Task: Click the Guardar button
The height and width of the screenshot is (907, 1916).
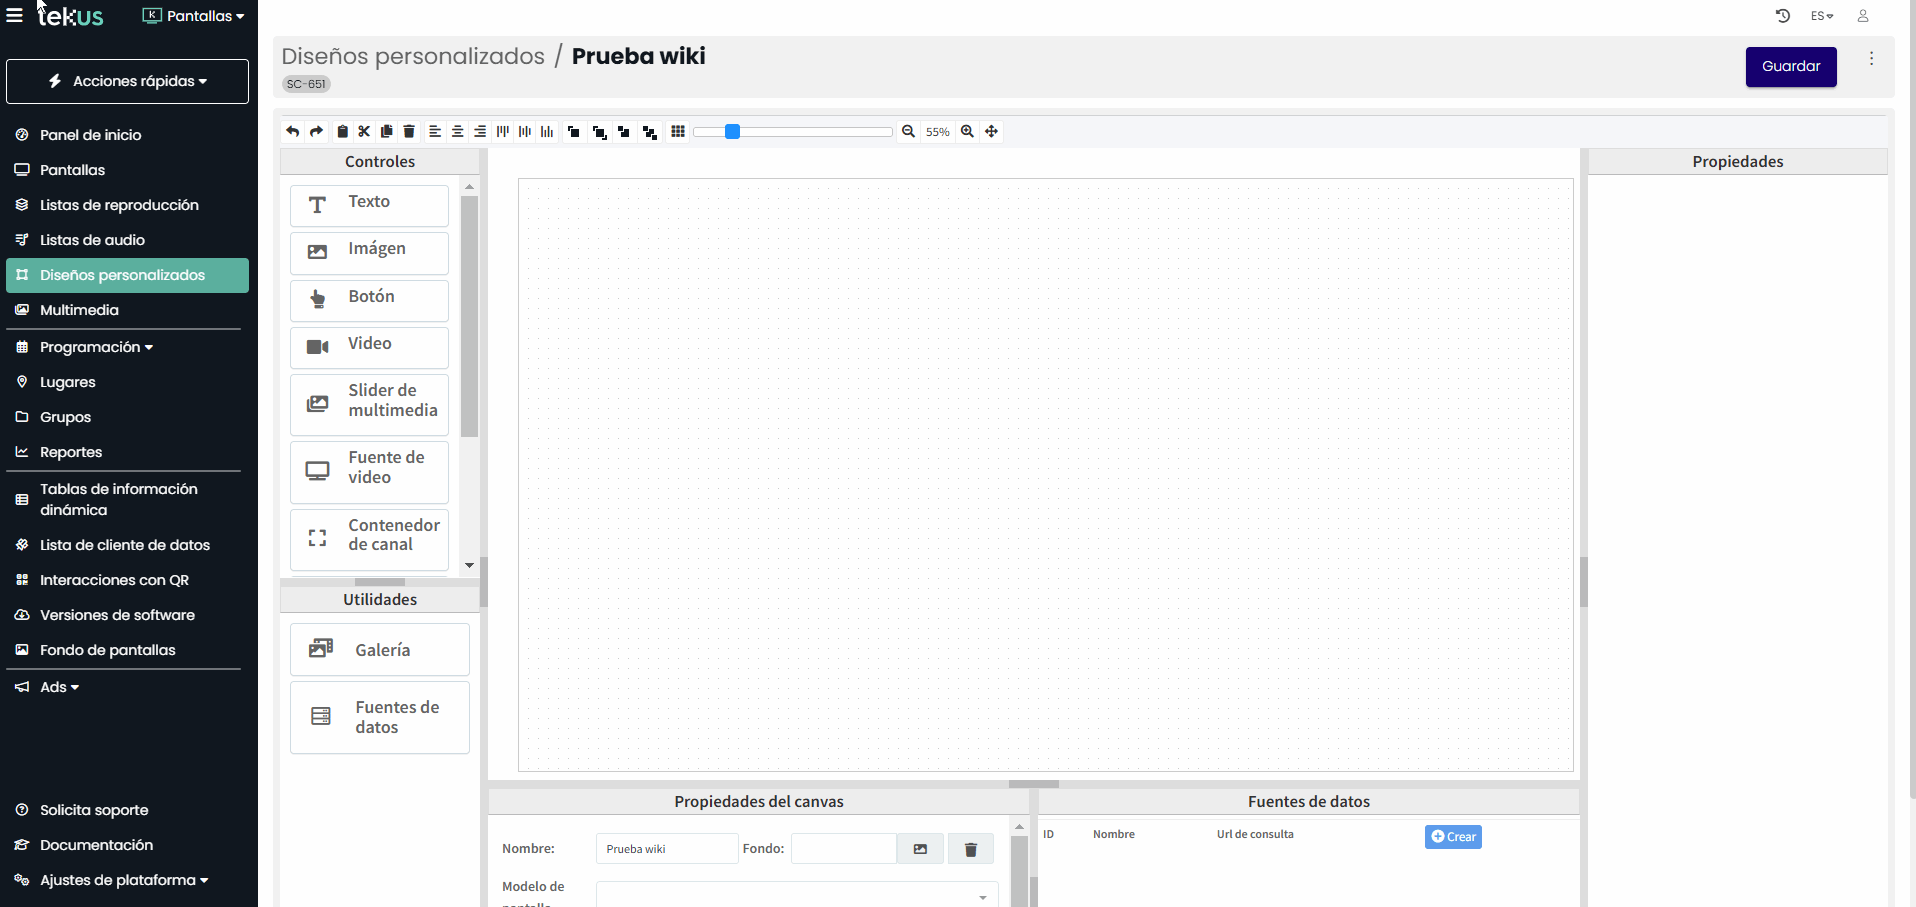Action: [1790, 66]
